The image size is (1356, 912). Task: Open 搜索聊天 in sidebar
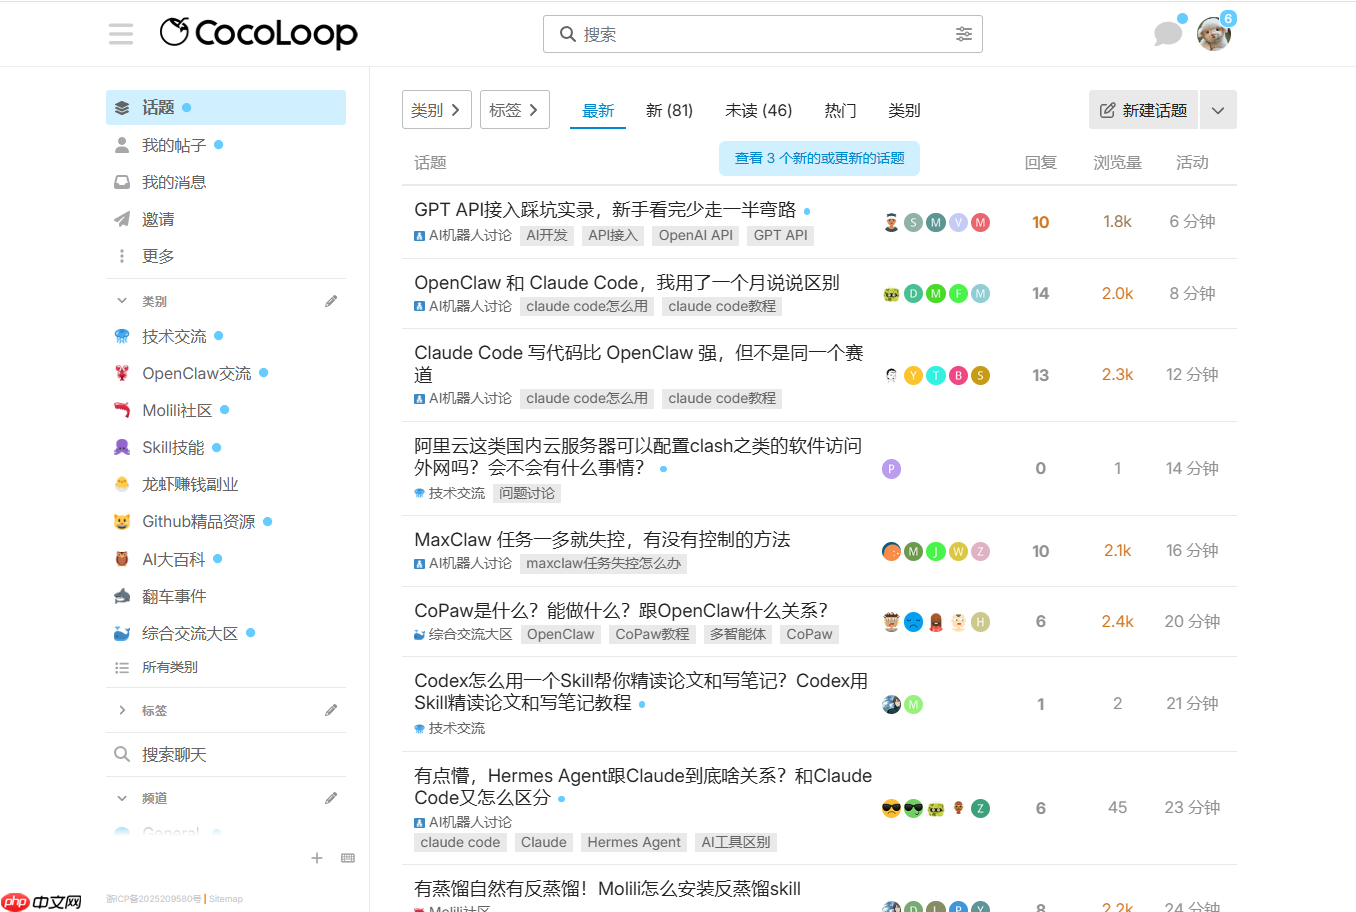point(226,754)
